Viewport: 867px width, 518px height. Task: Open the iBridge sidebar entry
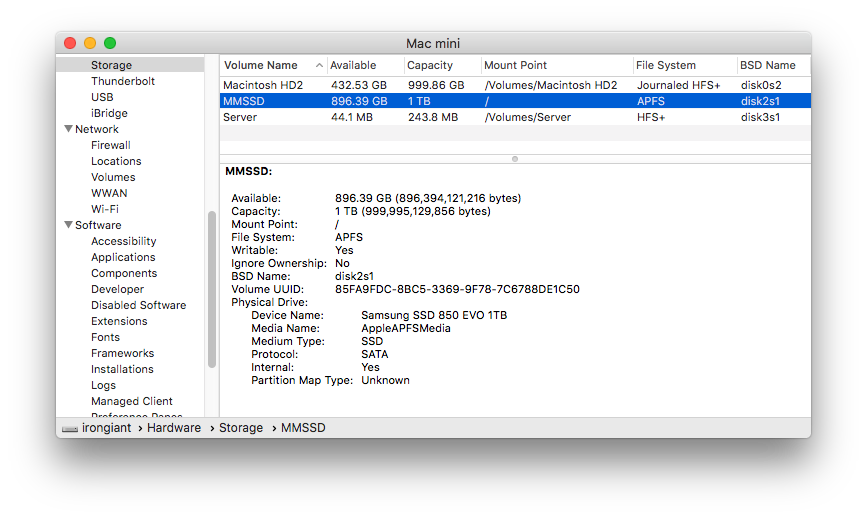click(x=109, y=113)
